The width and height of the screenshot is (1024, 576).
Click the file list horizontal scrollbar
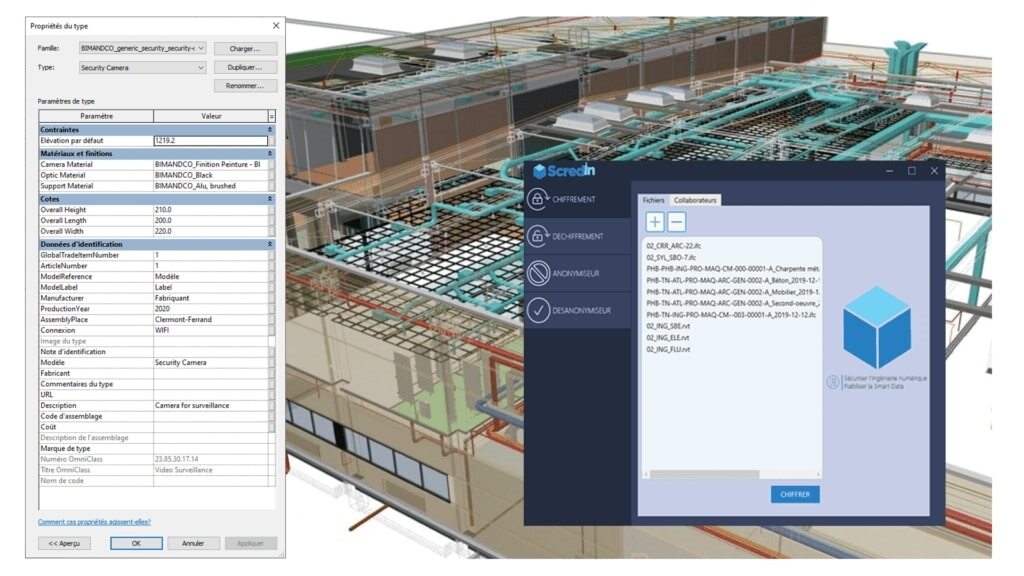click(x=705, y=474)
